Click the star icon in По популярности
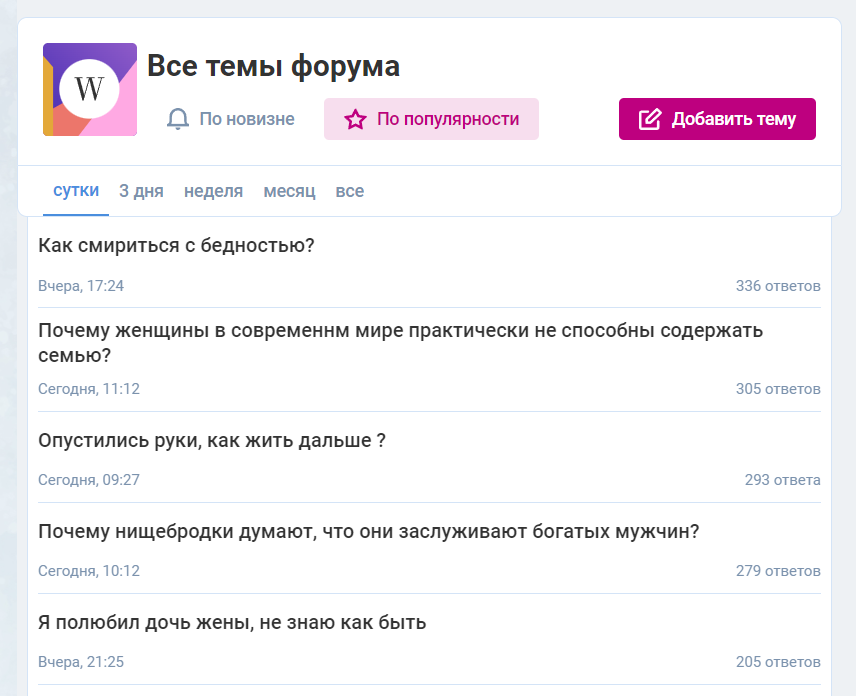The image size is (856, 696). pyautogui.click(x=355, y=119)
